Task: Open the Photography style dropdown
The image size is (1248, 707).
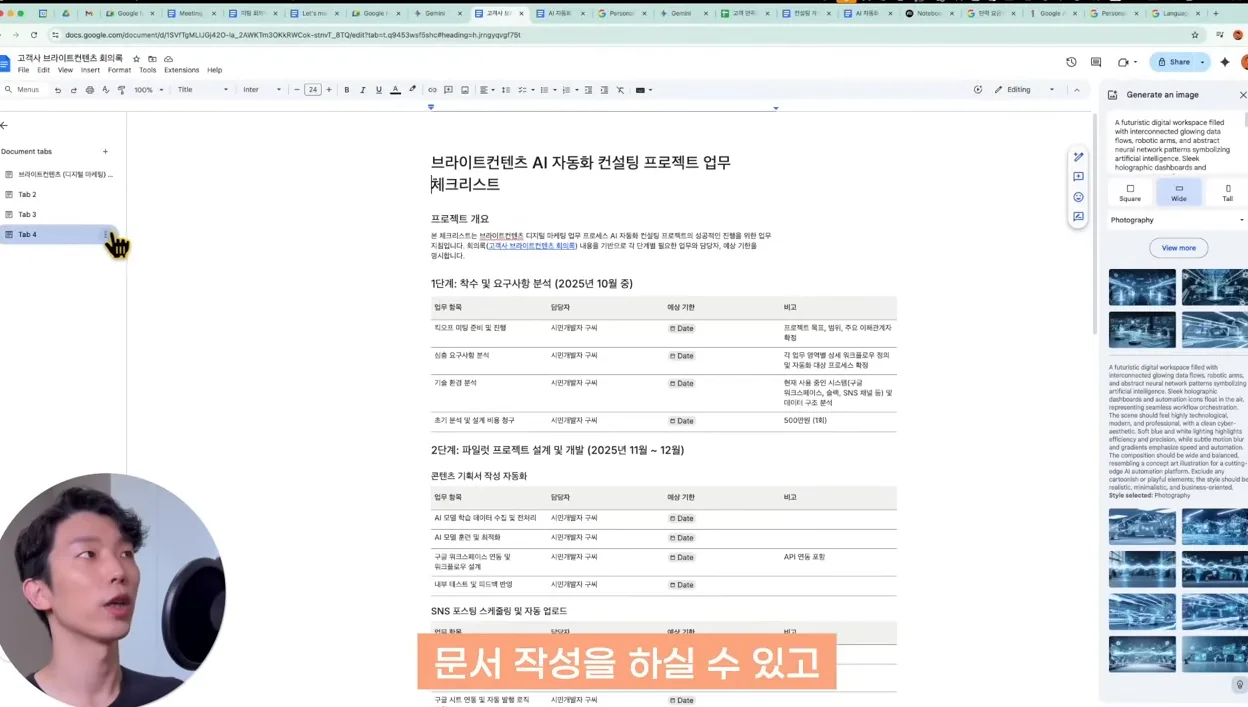Action: point(1178,220)
